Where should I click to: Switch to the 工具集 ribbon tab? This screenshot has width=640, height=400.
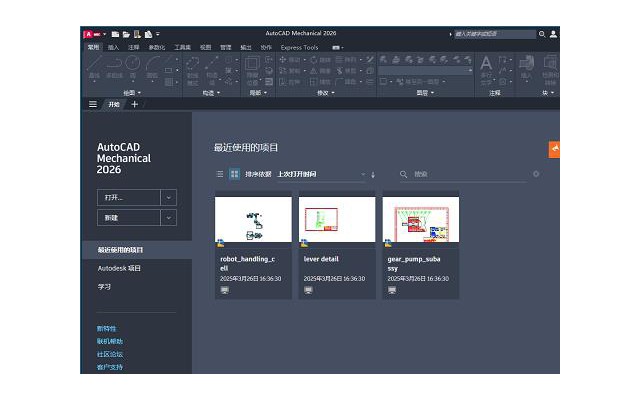182,47
